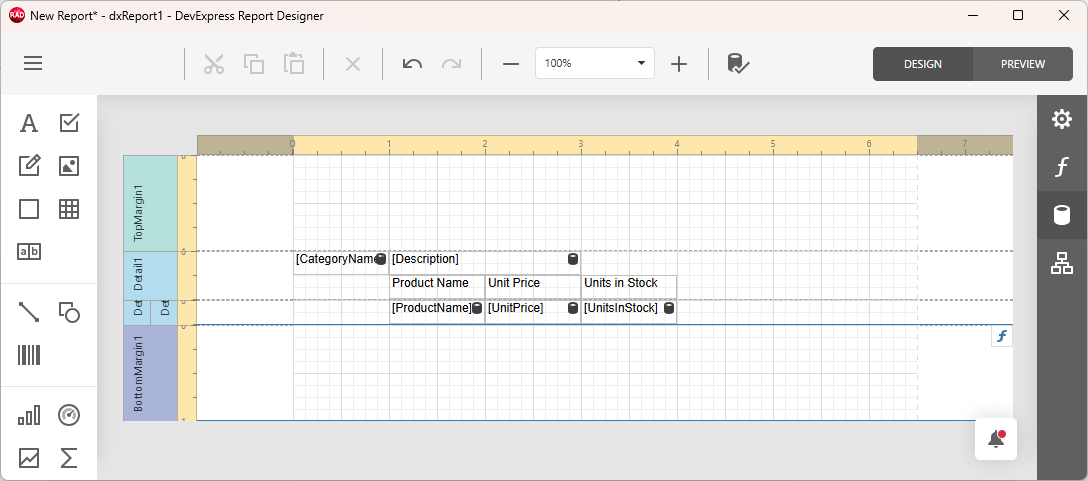
Task: Select the Product Name header cell
Action: click(x=437, y=287)
